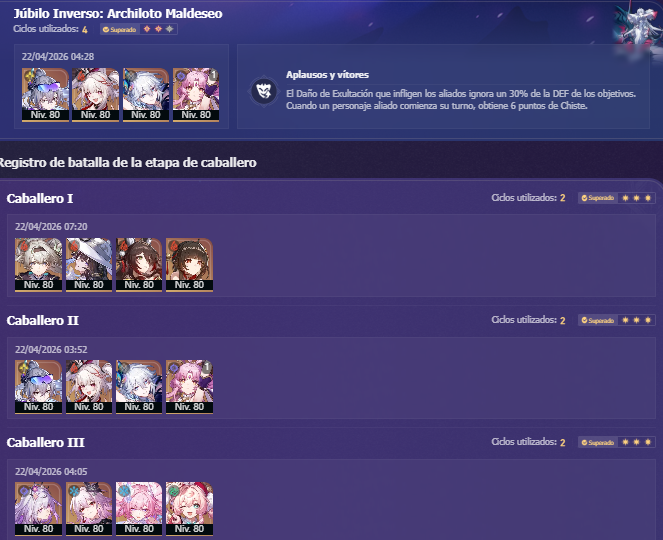Select the purple-haired first character in Caballero III
Image resolution: width=663 pixels, height=540 pixels.
pos(38,509)
